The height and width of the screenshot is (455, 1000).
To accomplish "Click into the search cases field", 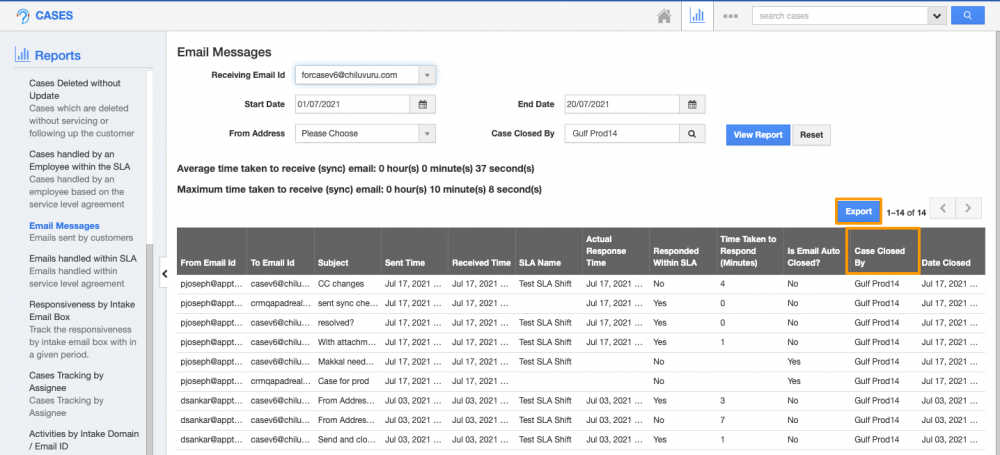I will [838, 16].
